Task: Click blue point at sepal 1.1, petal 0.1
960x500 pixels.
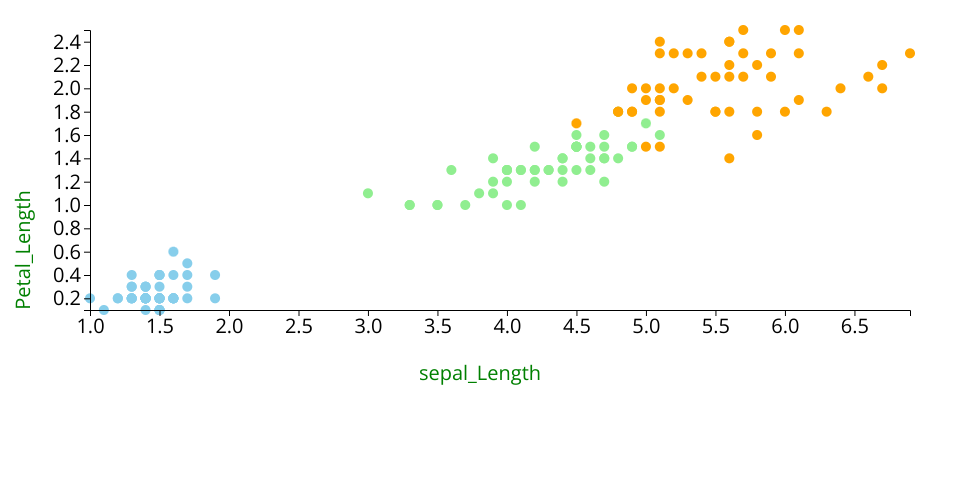Action: point(104,310)
